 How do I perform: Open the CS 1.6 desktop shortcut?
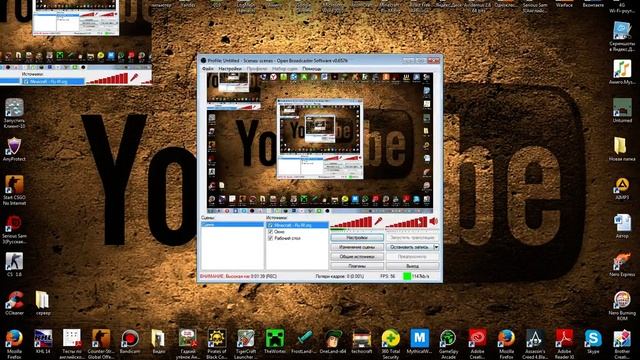click(x=14, y=264)
